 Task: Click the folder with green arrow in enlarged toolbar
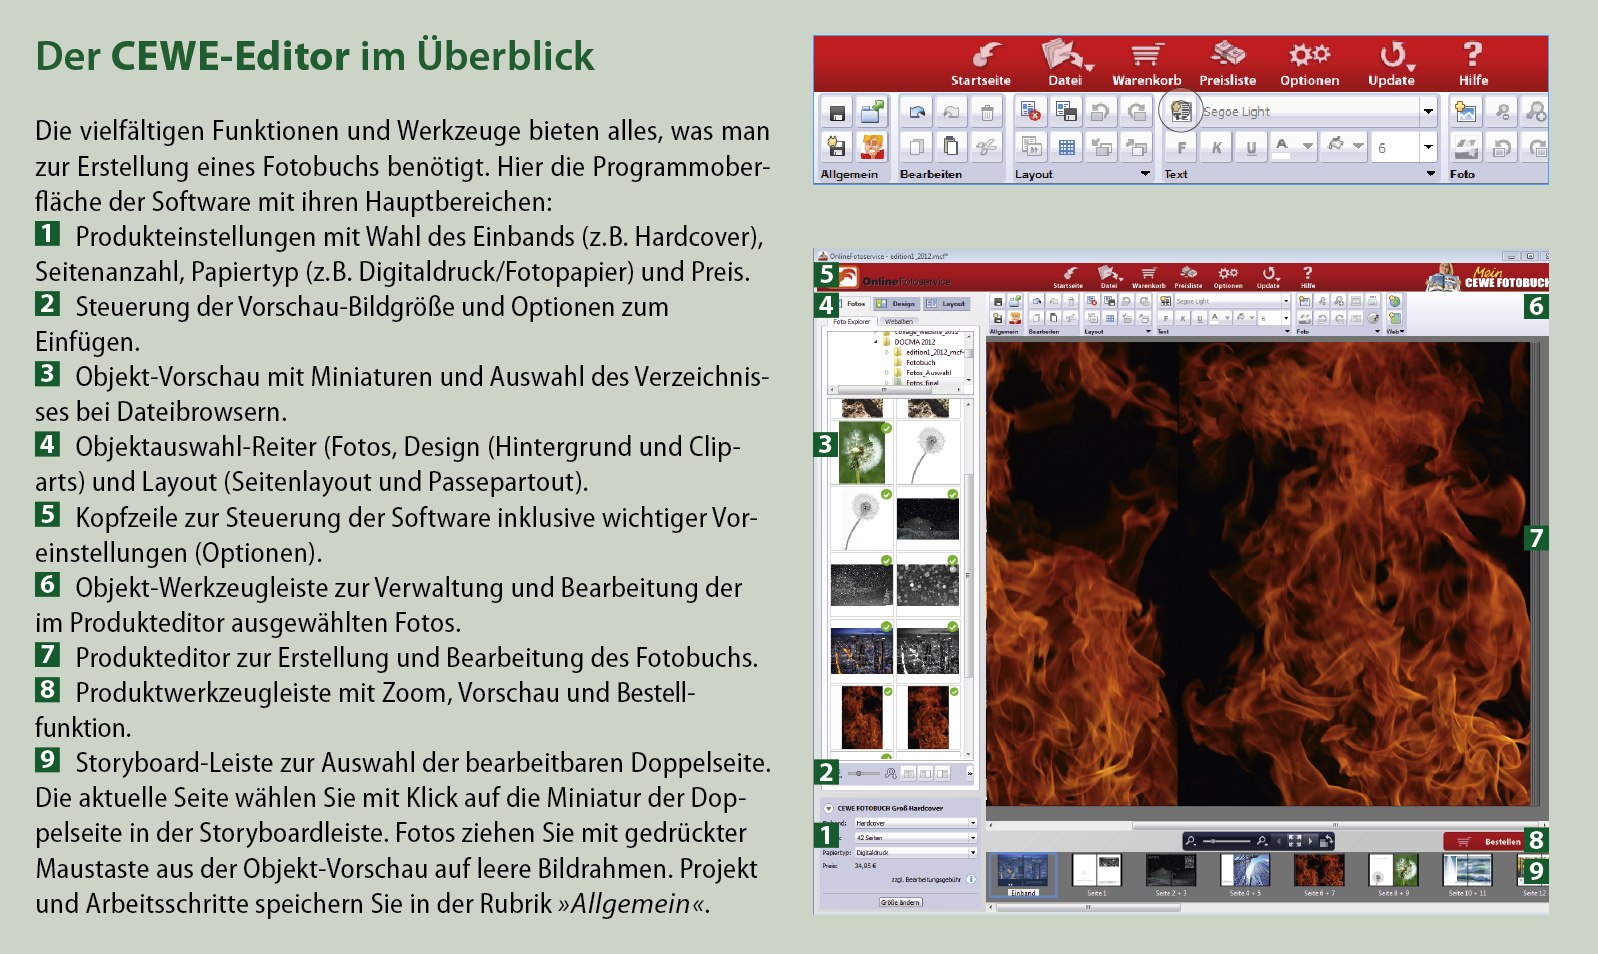(872, 111)
